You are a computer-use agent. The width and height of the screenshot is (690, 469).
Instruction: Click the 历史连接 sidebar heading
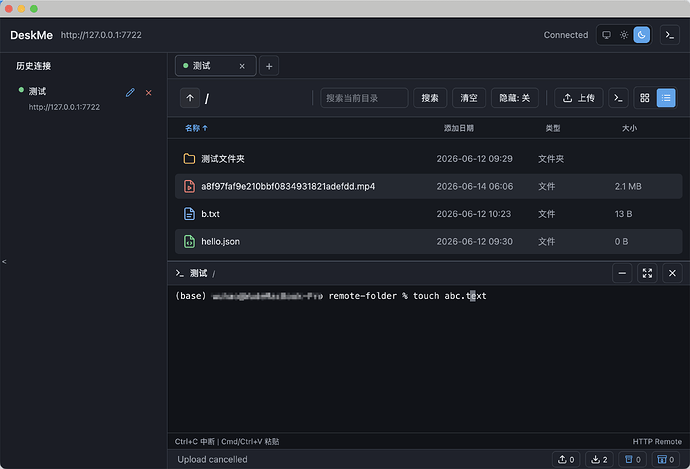[x=33, y=66]
